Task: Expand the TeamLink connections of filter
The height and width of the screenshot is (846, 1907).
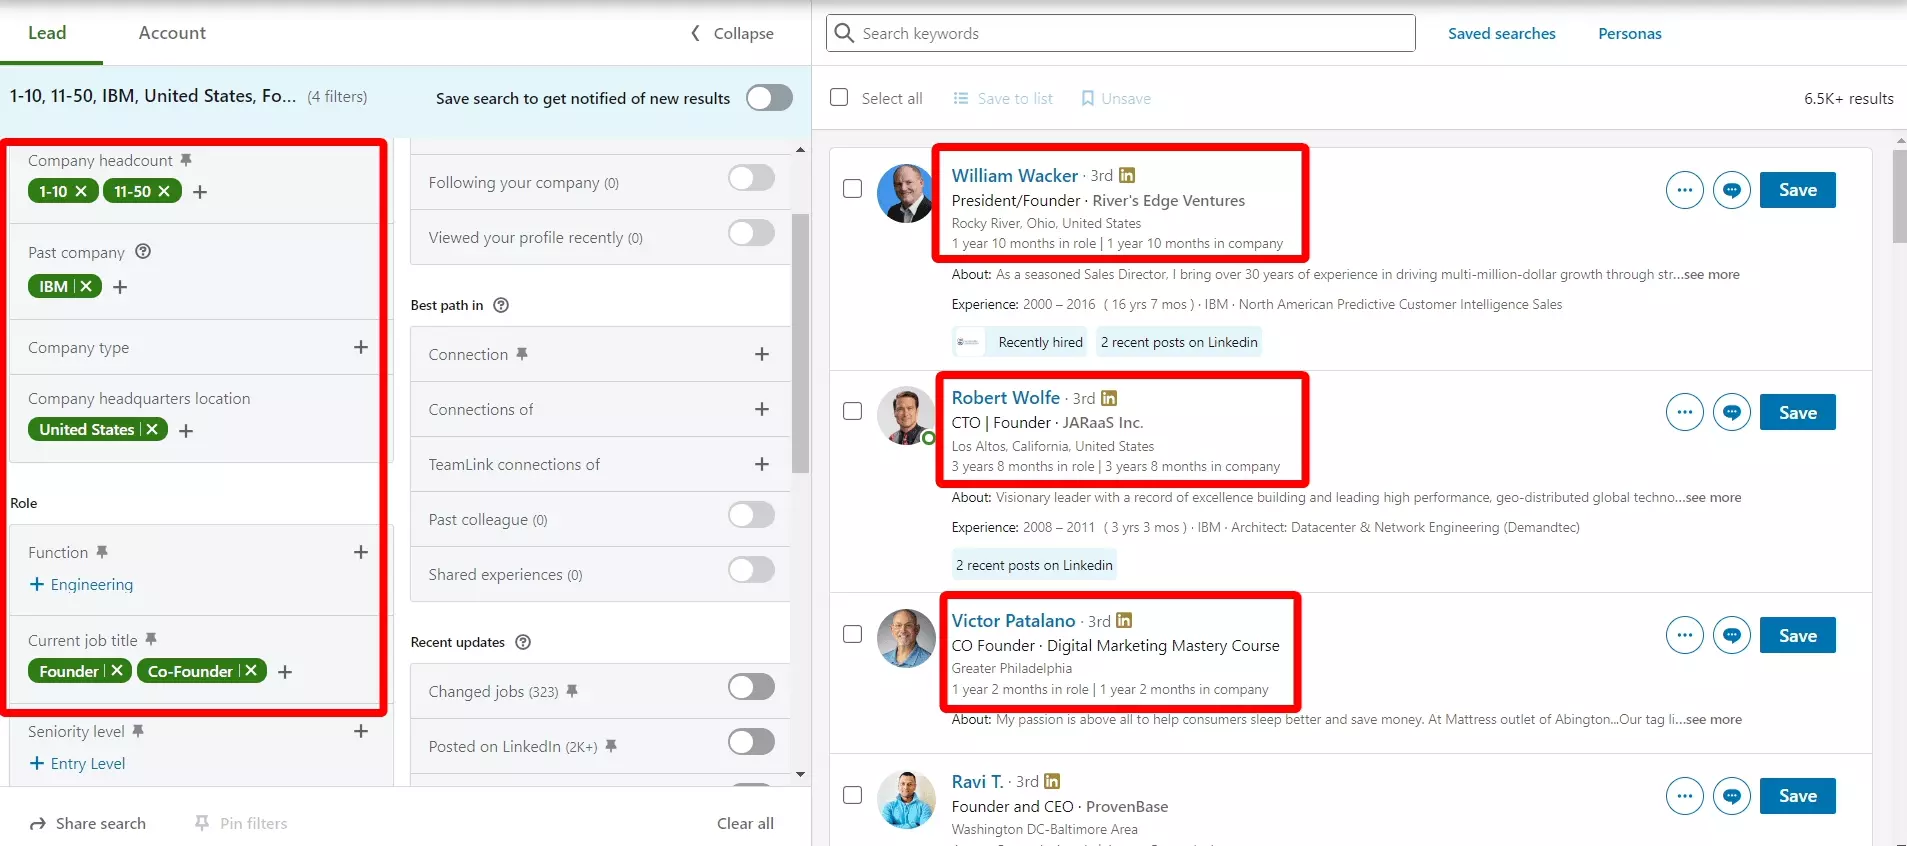Action: click(x=762, y=464)
